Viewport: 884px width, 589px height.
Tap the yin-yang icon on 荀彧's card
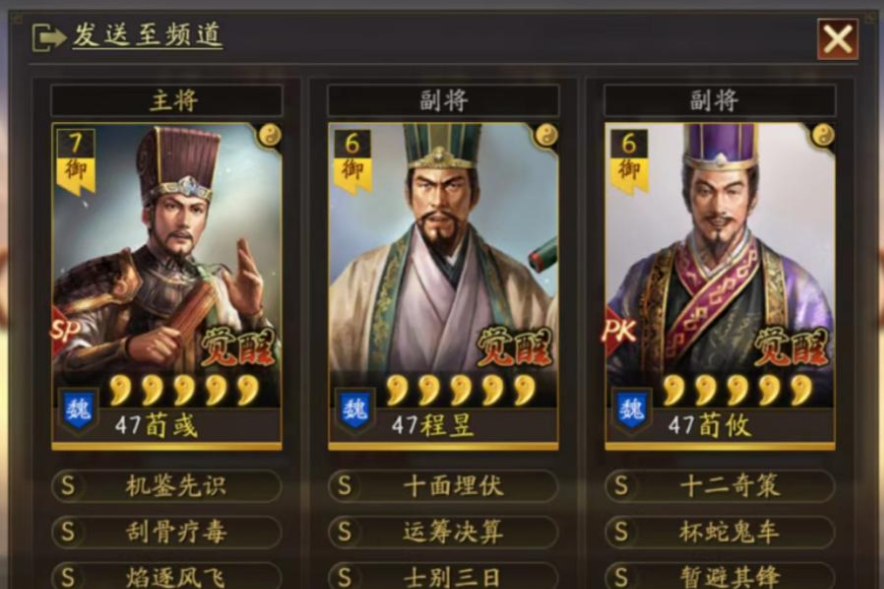[269, 136]
